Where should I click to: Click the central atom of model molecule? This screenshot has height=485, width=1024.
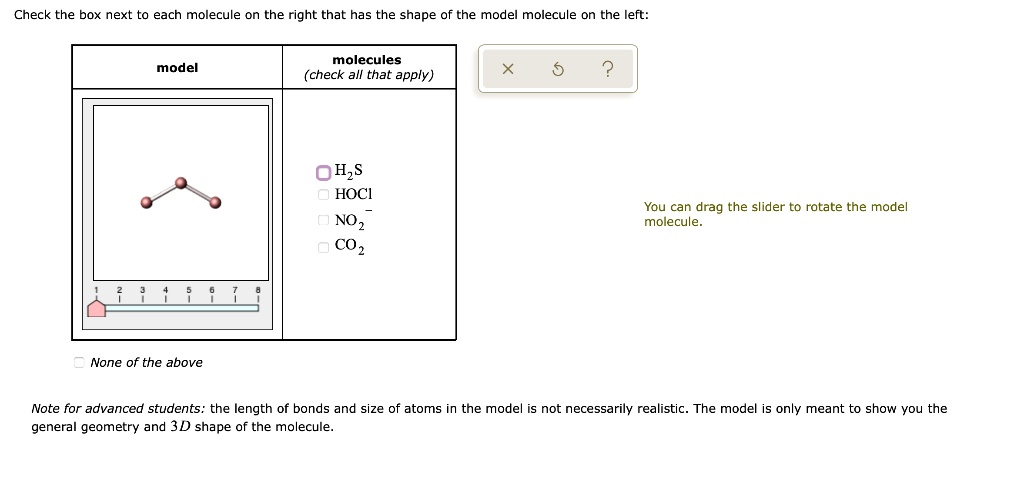tap(182, 183)
